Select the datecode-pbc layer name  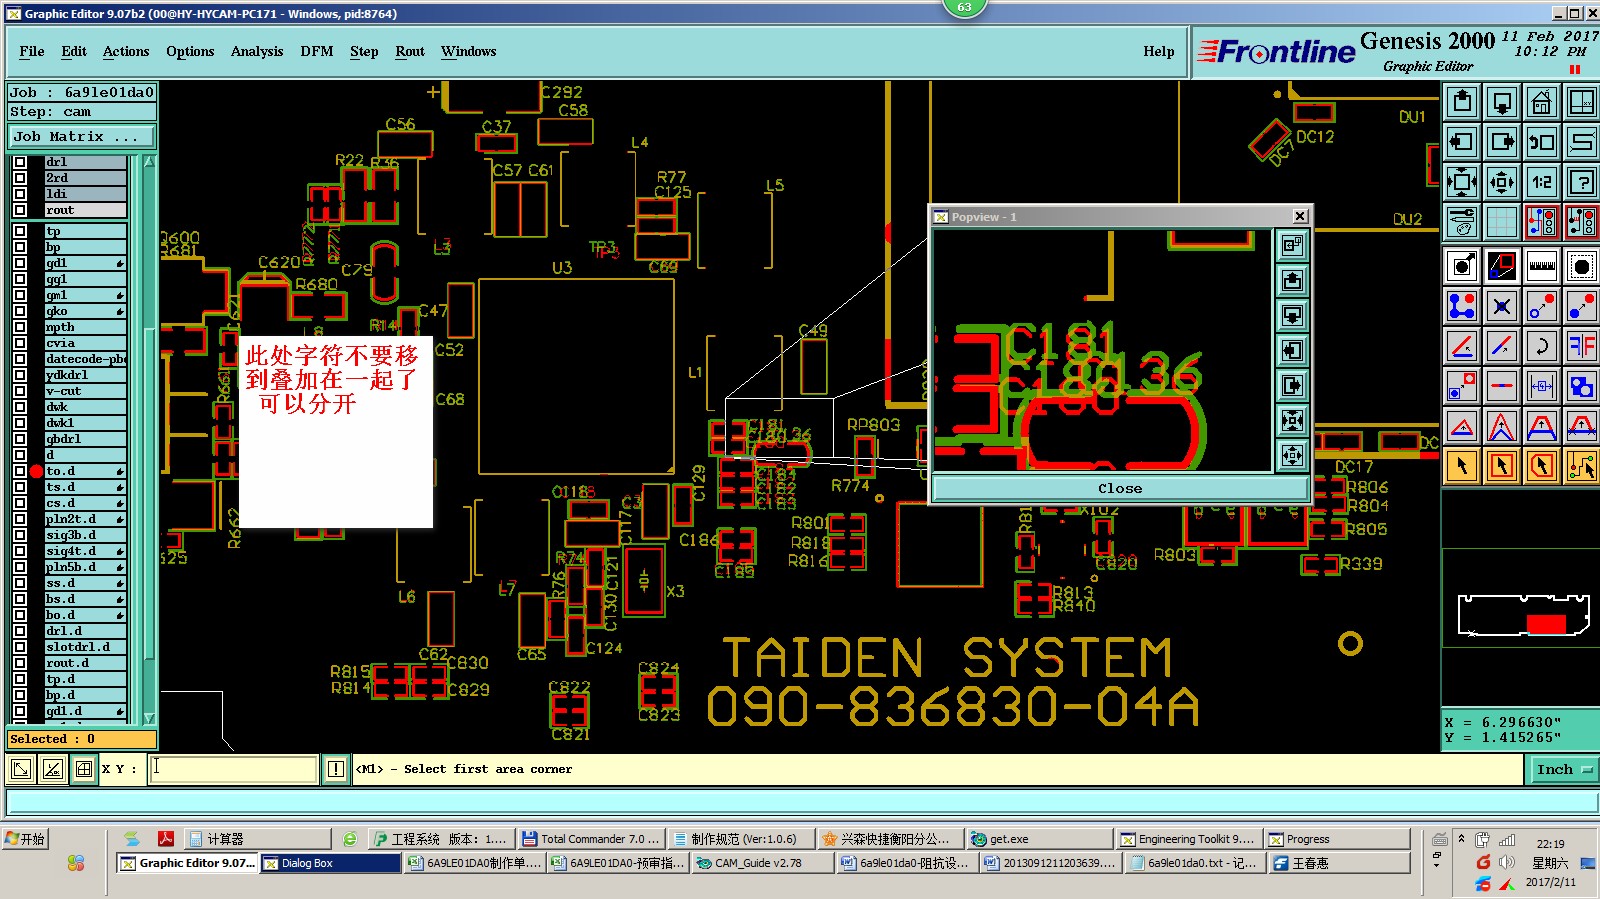[86, 359]
